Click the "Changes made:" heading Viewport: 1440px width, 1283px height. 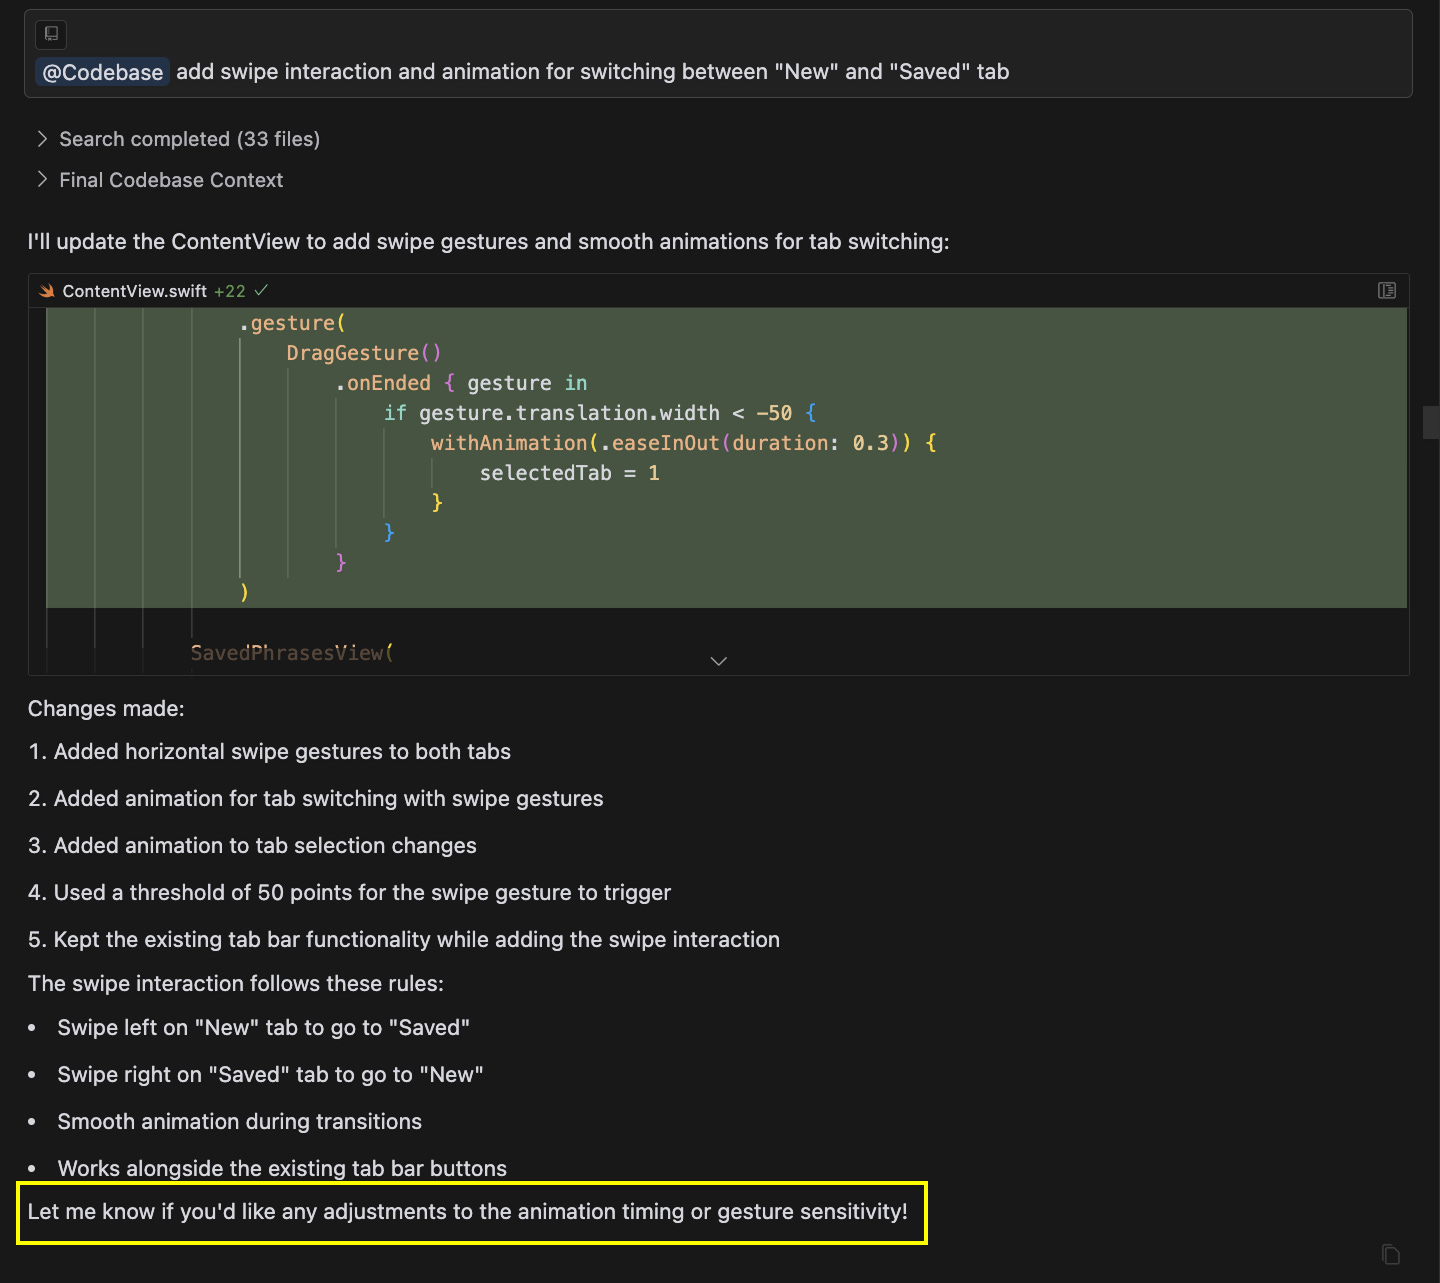click(106, 709)
